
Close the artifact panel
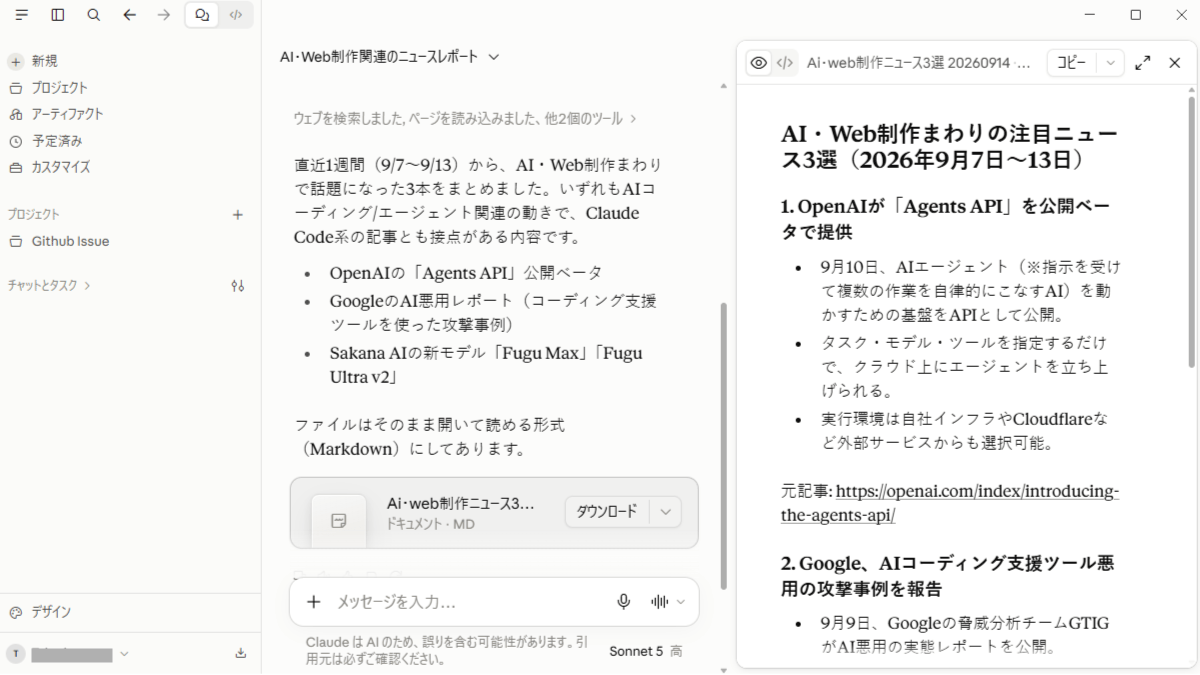point(1175,63)
